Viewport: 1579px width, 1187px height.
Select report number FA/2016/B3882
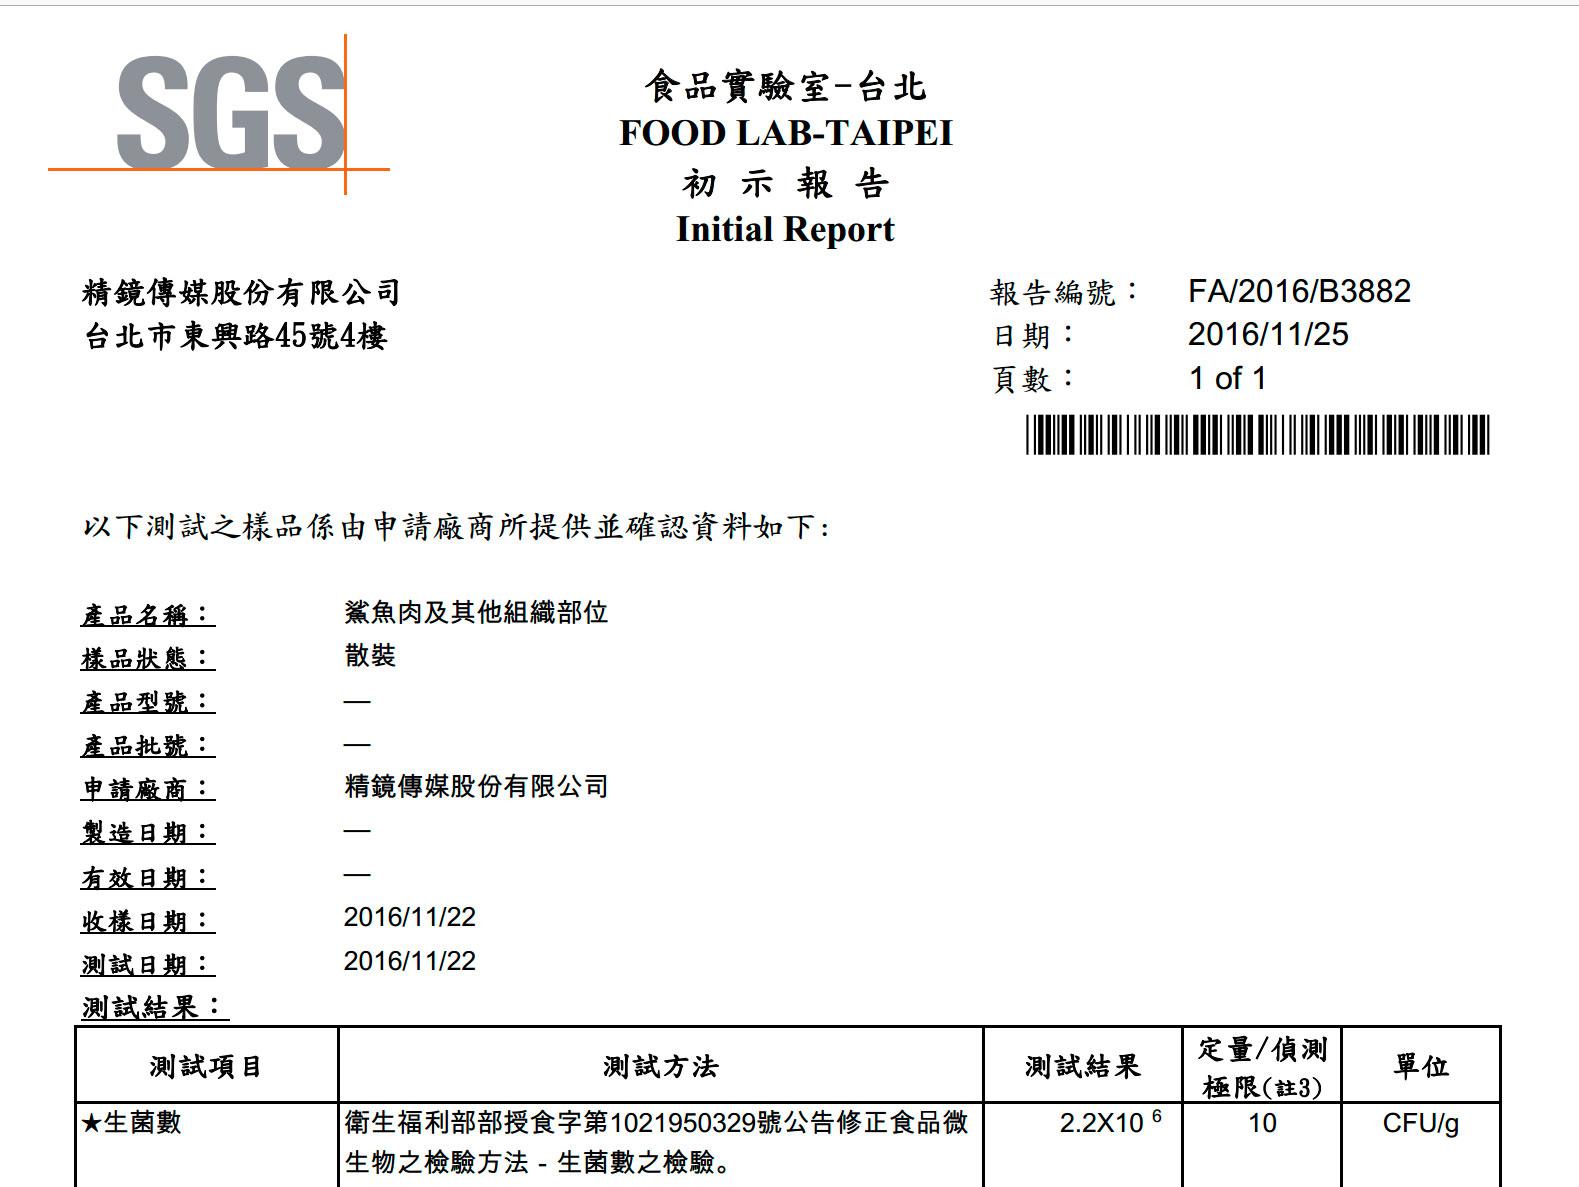(x=1299, y=291)
